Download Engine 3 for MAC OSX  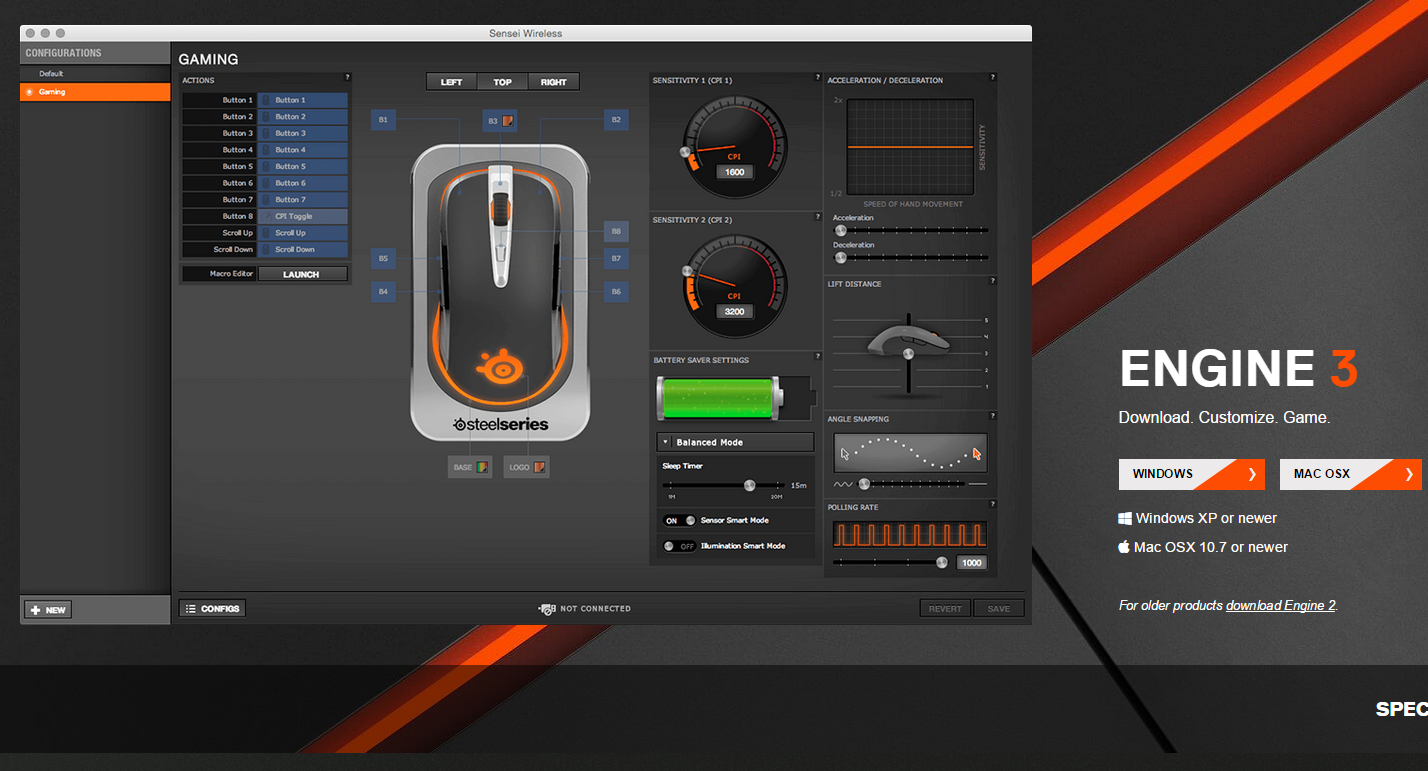[1350, 474]
